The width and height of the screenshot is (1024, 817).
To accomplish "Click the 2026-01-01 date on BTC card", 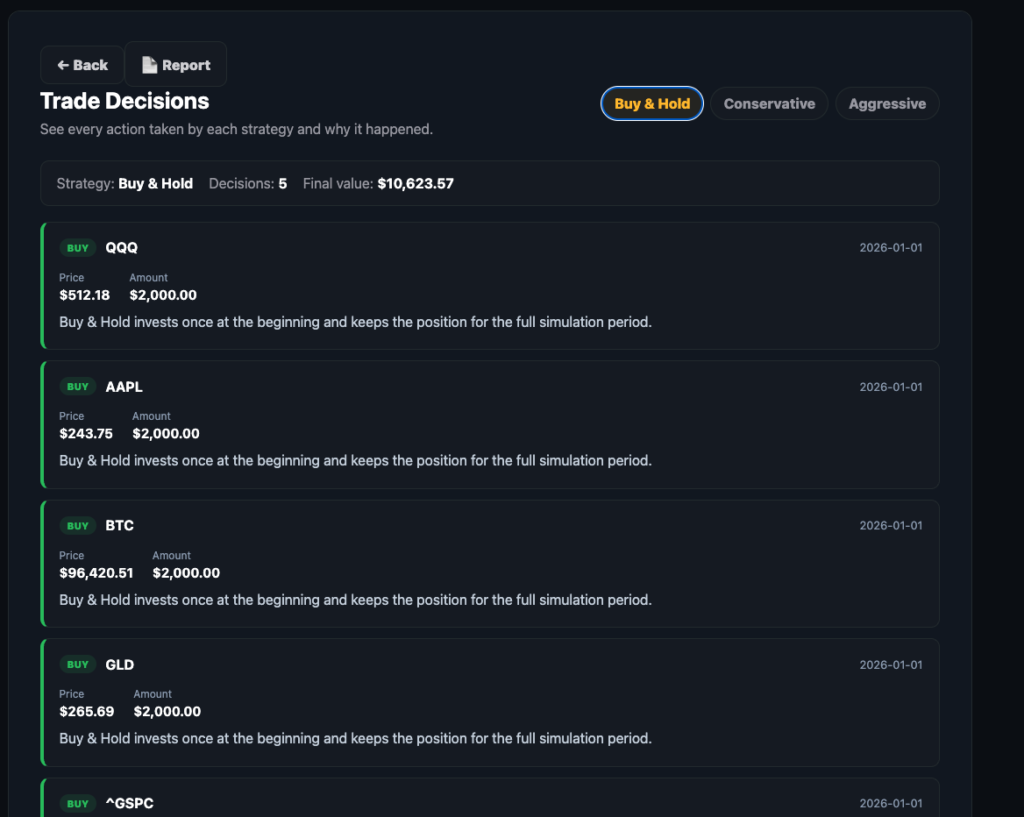I will click(891, 526).
